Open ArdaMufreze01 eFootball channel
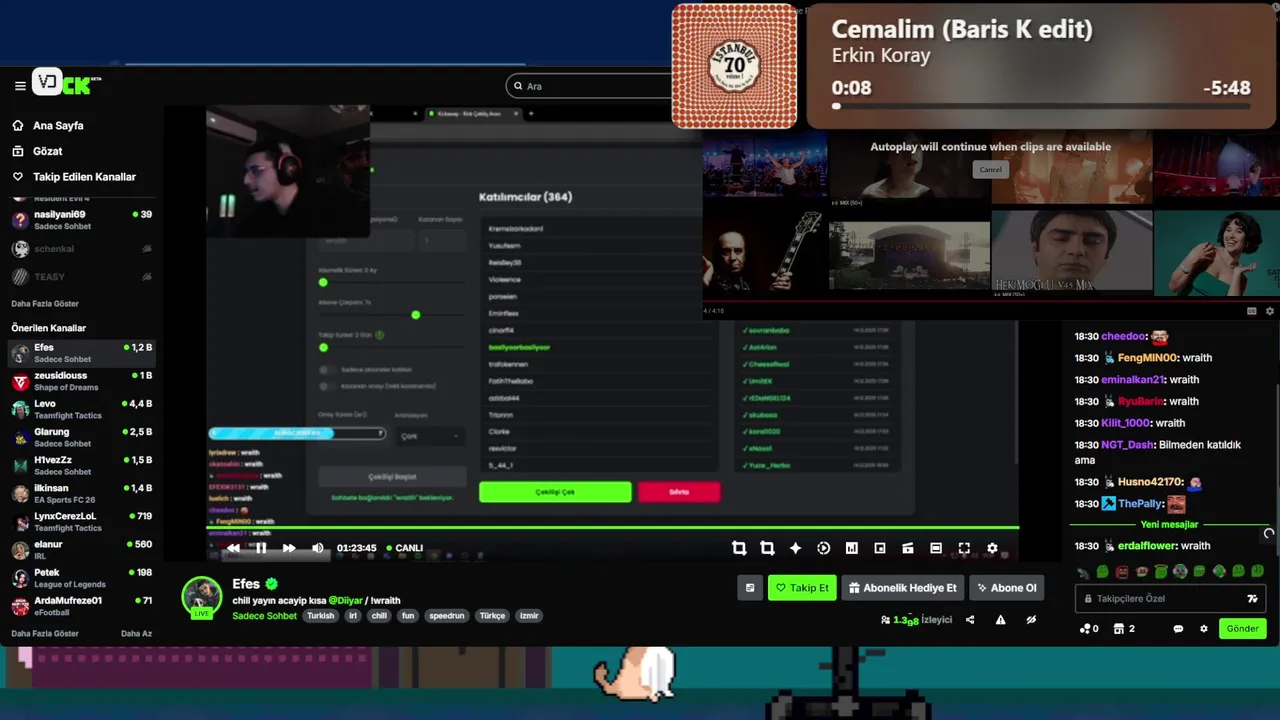The width and height of the screenshot is (1280, 720). point(82,606)
